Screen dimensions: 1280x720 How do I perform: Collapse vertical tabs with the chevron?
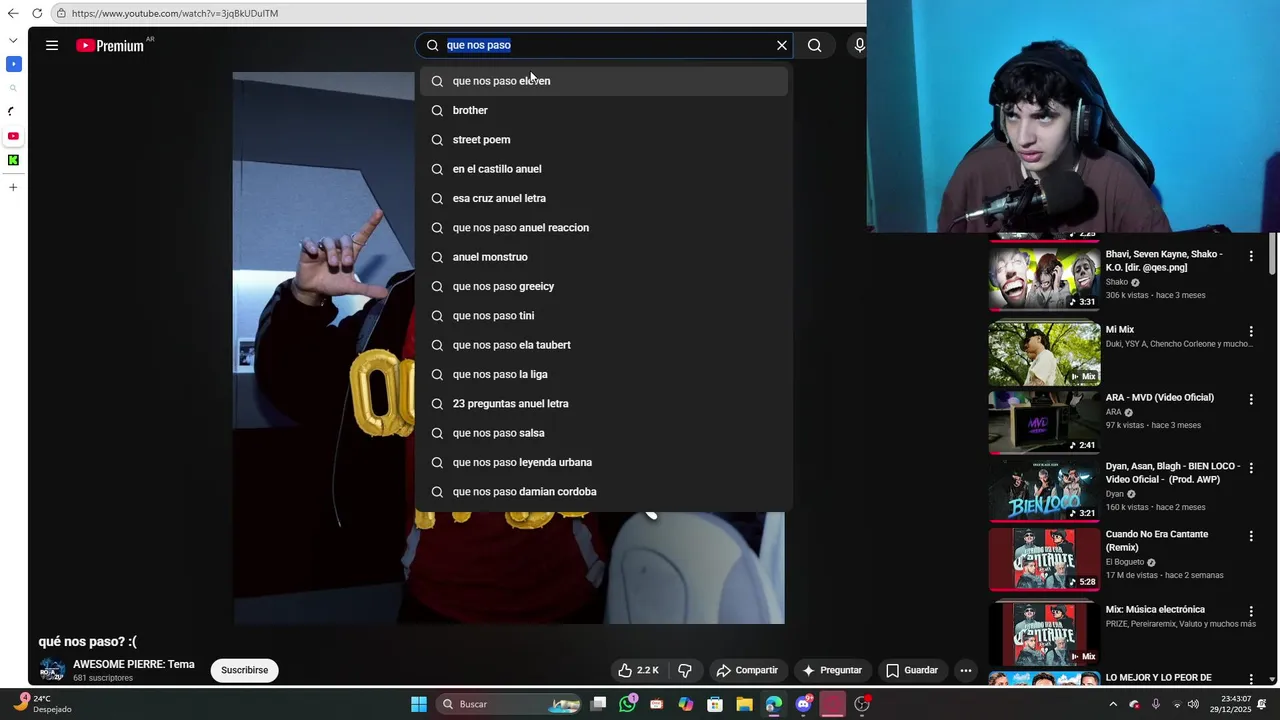coord(13,40)
